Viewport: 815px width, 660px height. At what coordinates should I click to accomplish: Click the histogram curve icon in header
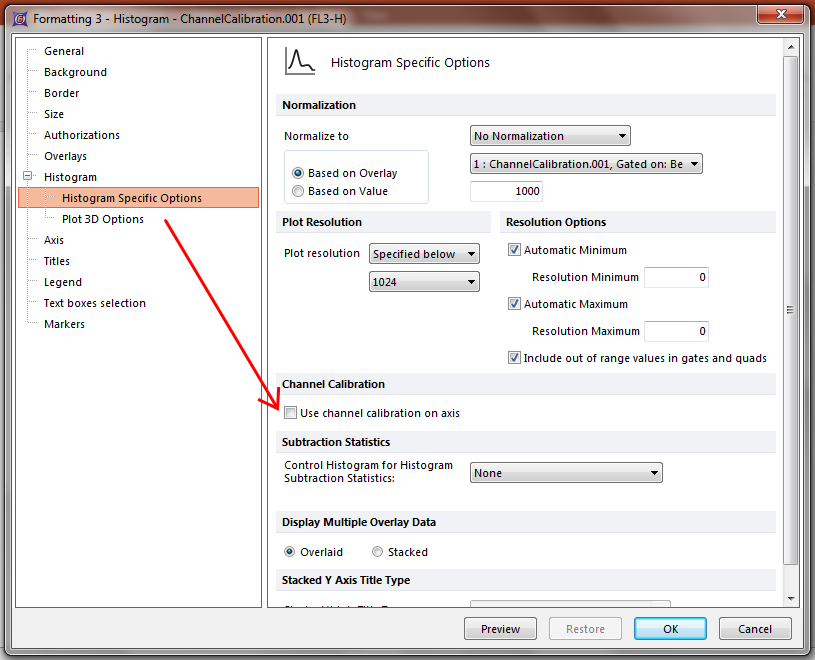(300, 62)
